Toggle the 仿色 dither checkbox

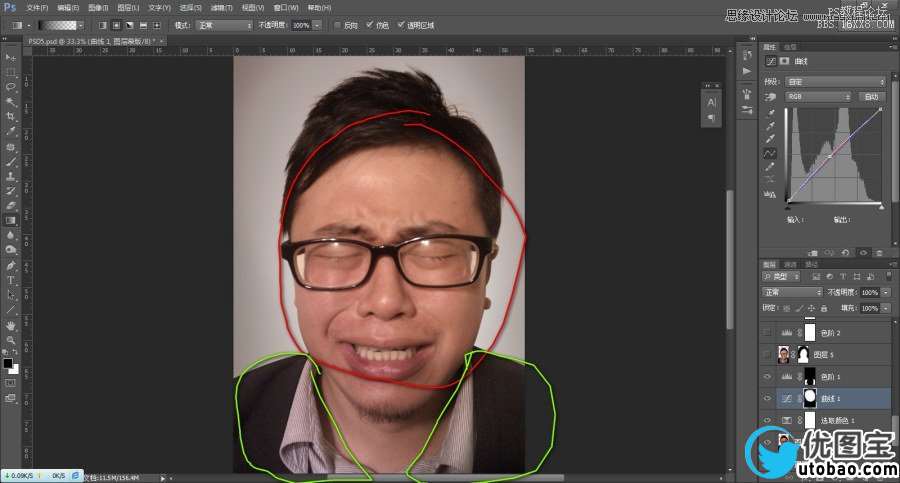point(370,25)
